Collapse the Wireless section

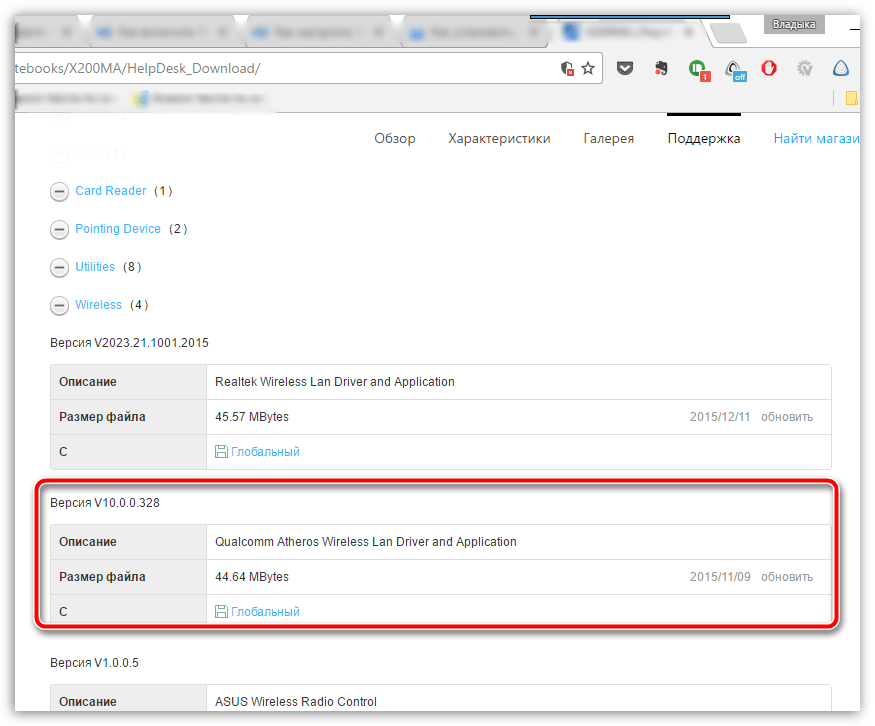[x=59, y=306]
